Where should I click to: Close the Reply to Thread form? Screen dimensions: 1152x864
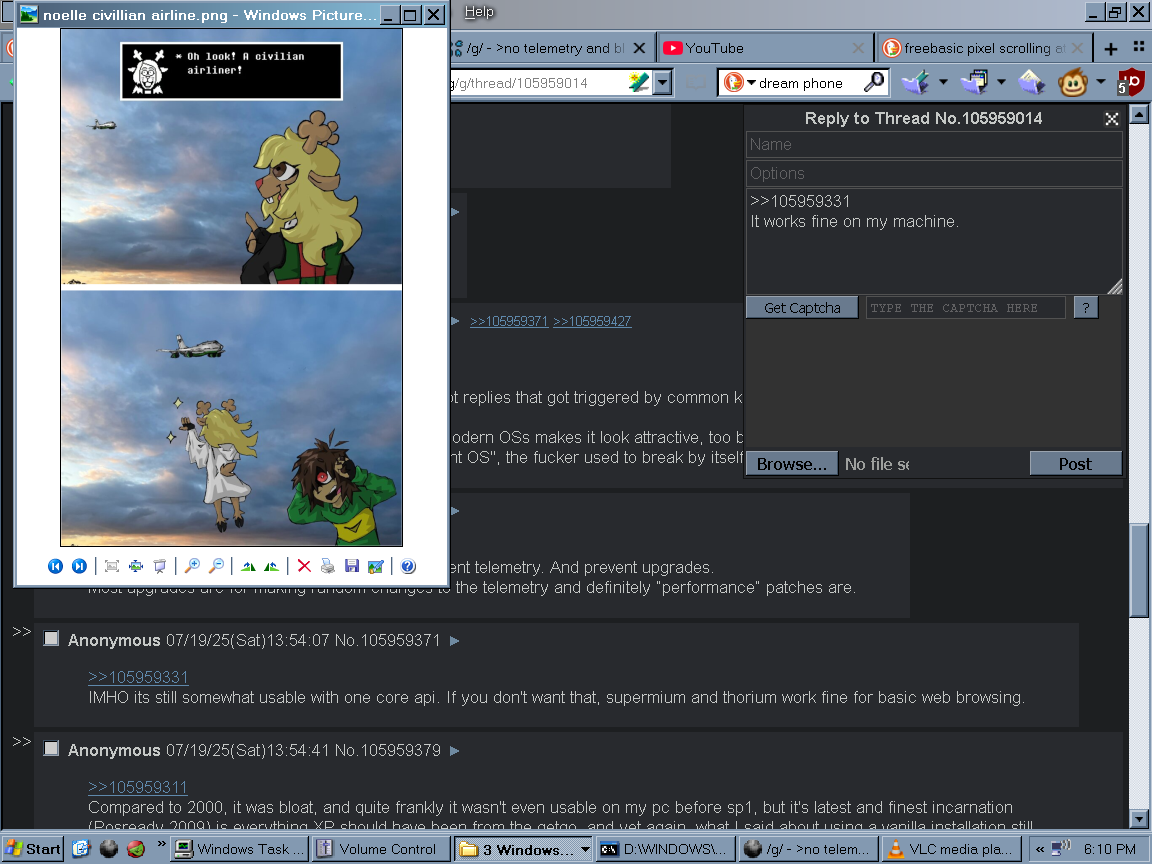coord(1112,118)
